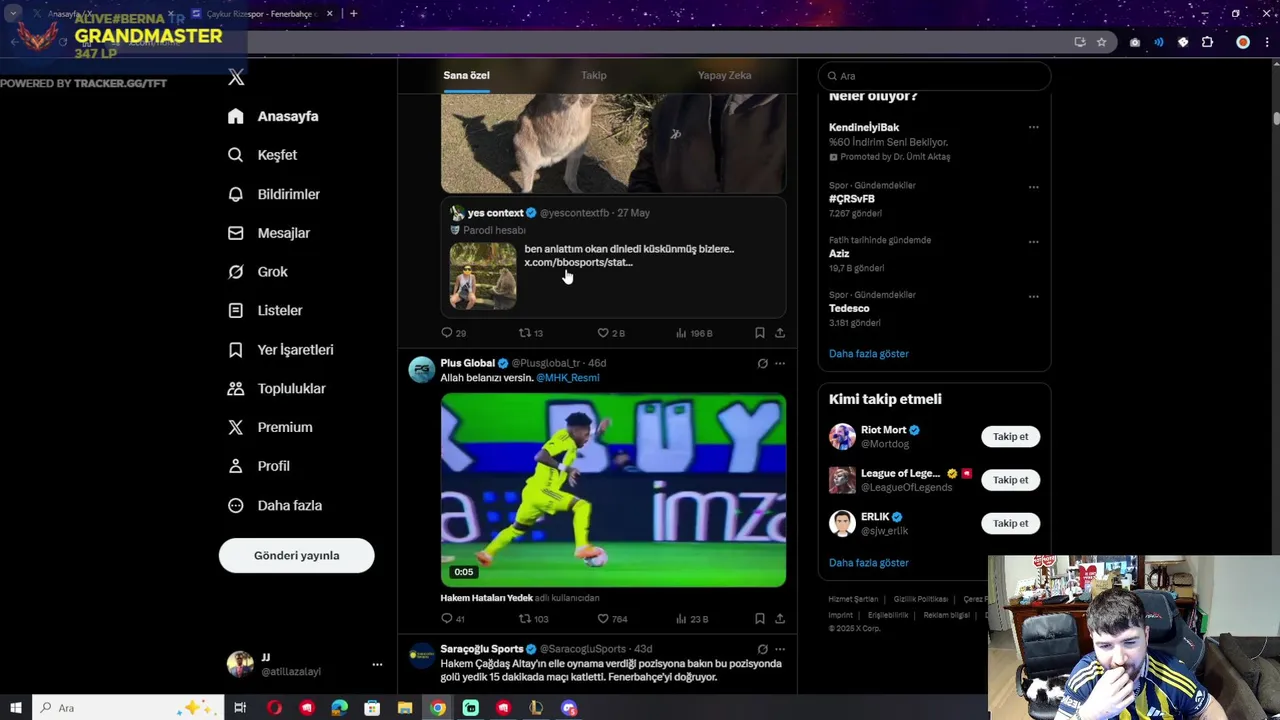Open the quoted yes context post thumbnail
This screenshot has width=1280, height=720.
click(483, 275)
